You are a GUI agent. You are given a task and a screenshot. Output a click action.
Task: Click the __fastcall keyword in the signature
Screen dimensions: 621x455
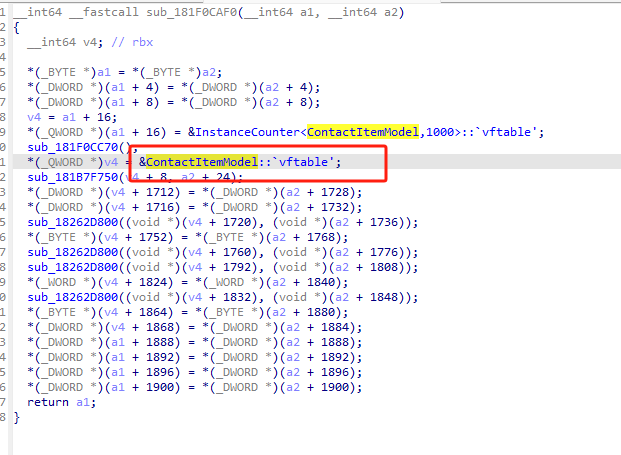104,12
